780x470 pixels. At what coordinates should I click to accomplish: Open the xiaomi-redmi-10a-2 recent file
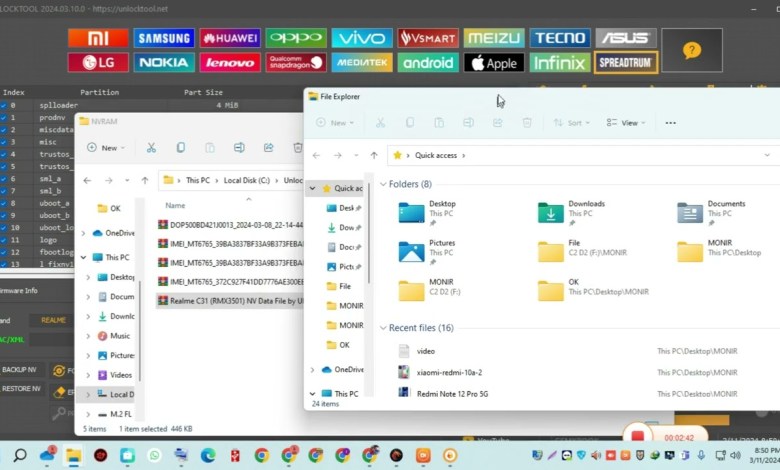(x=450, y=373)
